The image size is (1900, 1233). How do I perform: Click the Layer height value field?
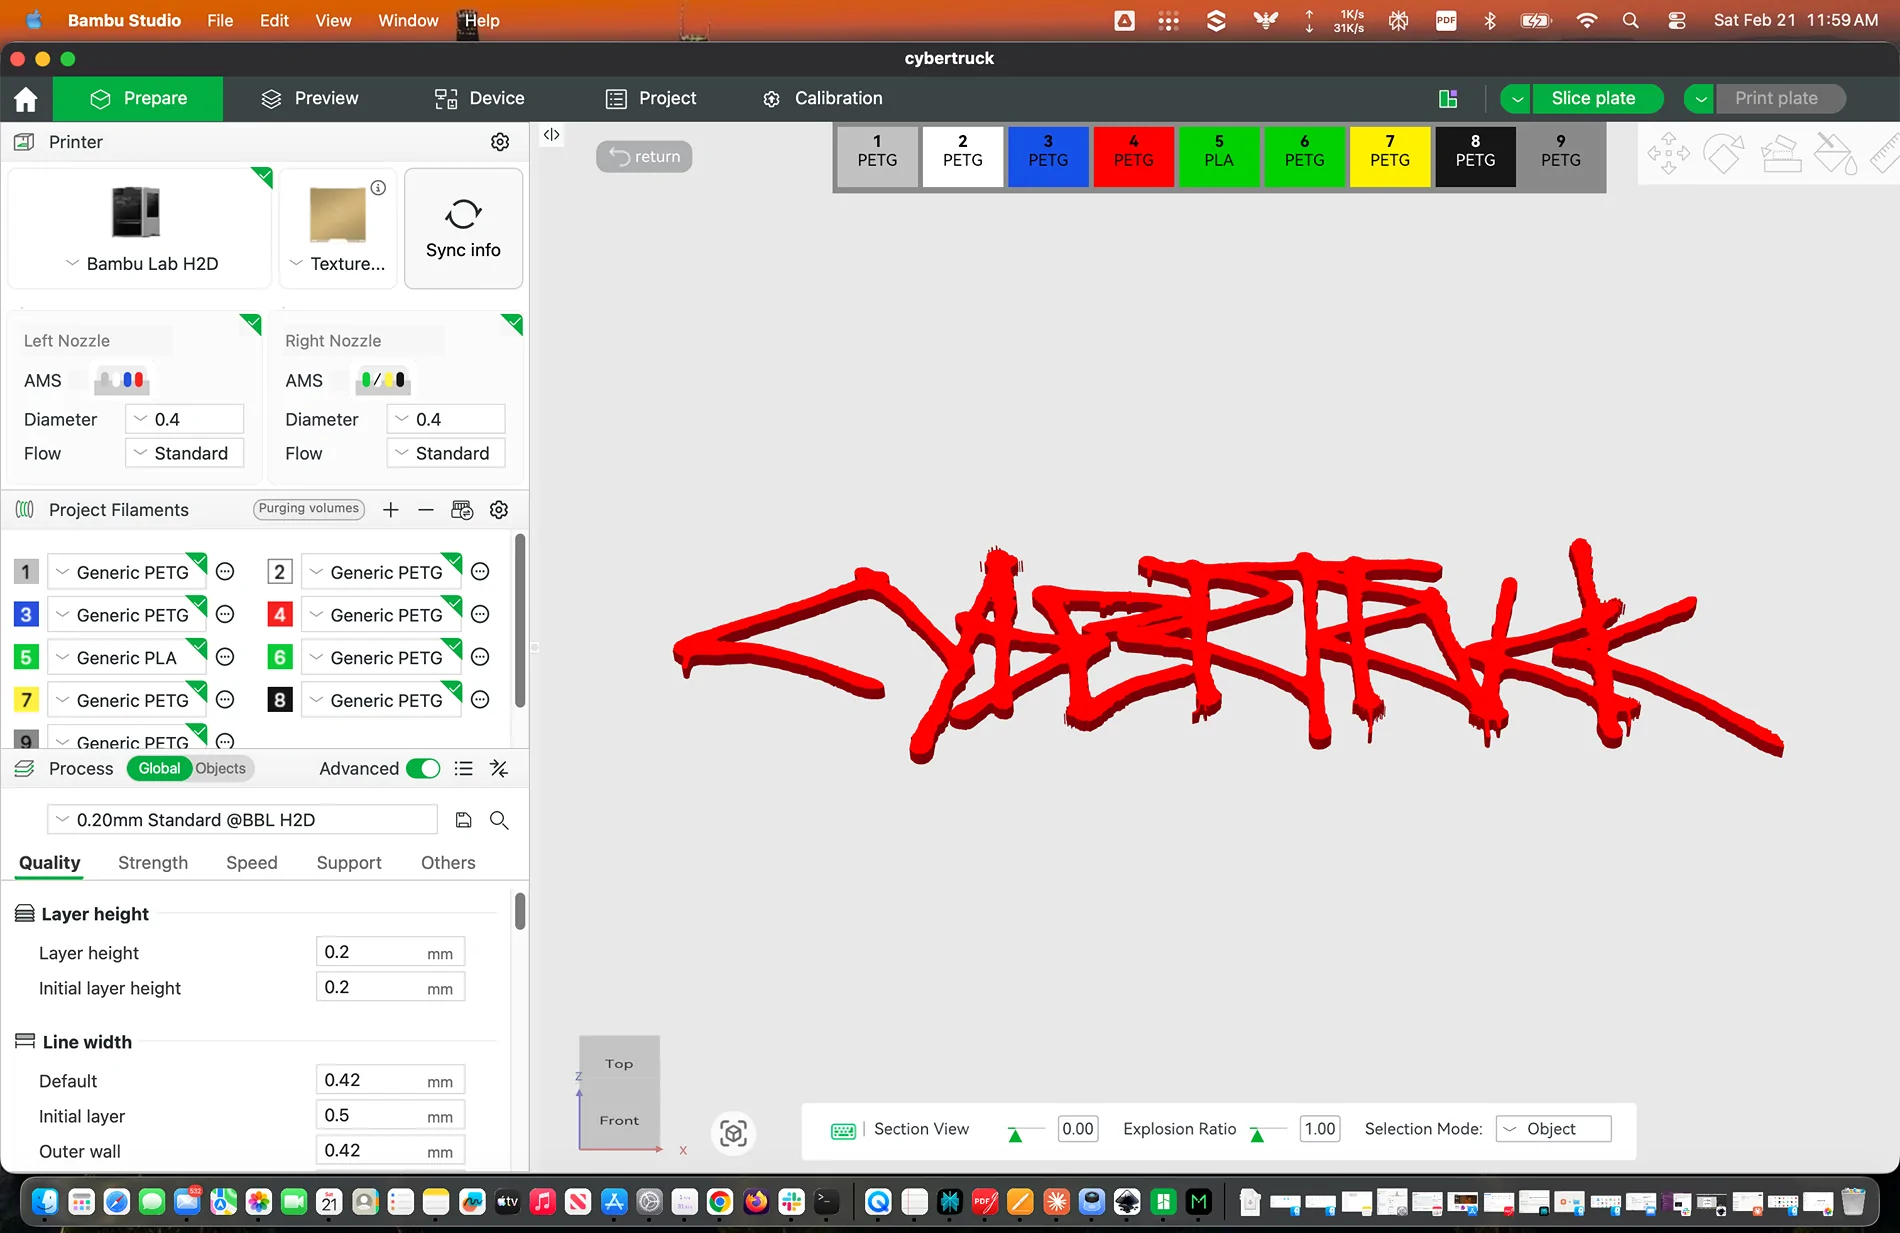391,952
